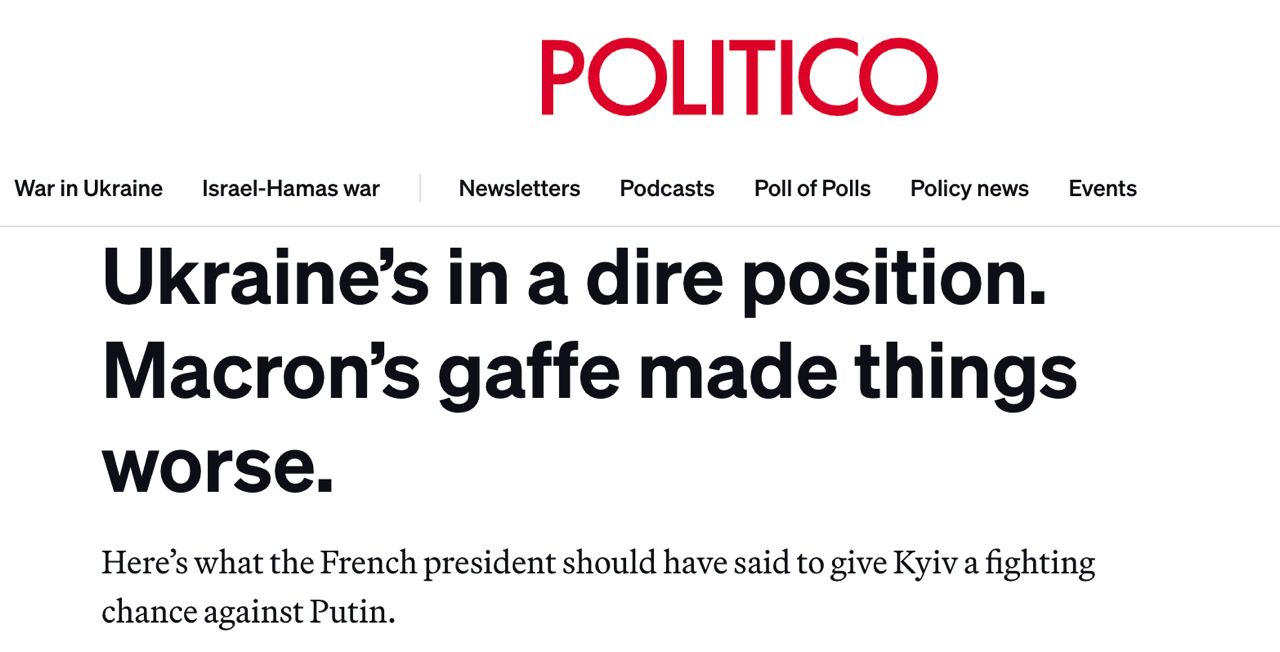Image resolution: width=1280 pixels, height=652 pixels.
Task: Select Policy news in navigation
Action: pyautogui.click(x=969, y=188)
